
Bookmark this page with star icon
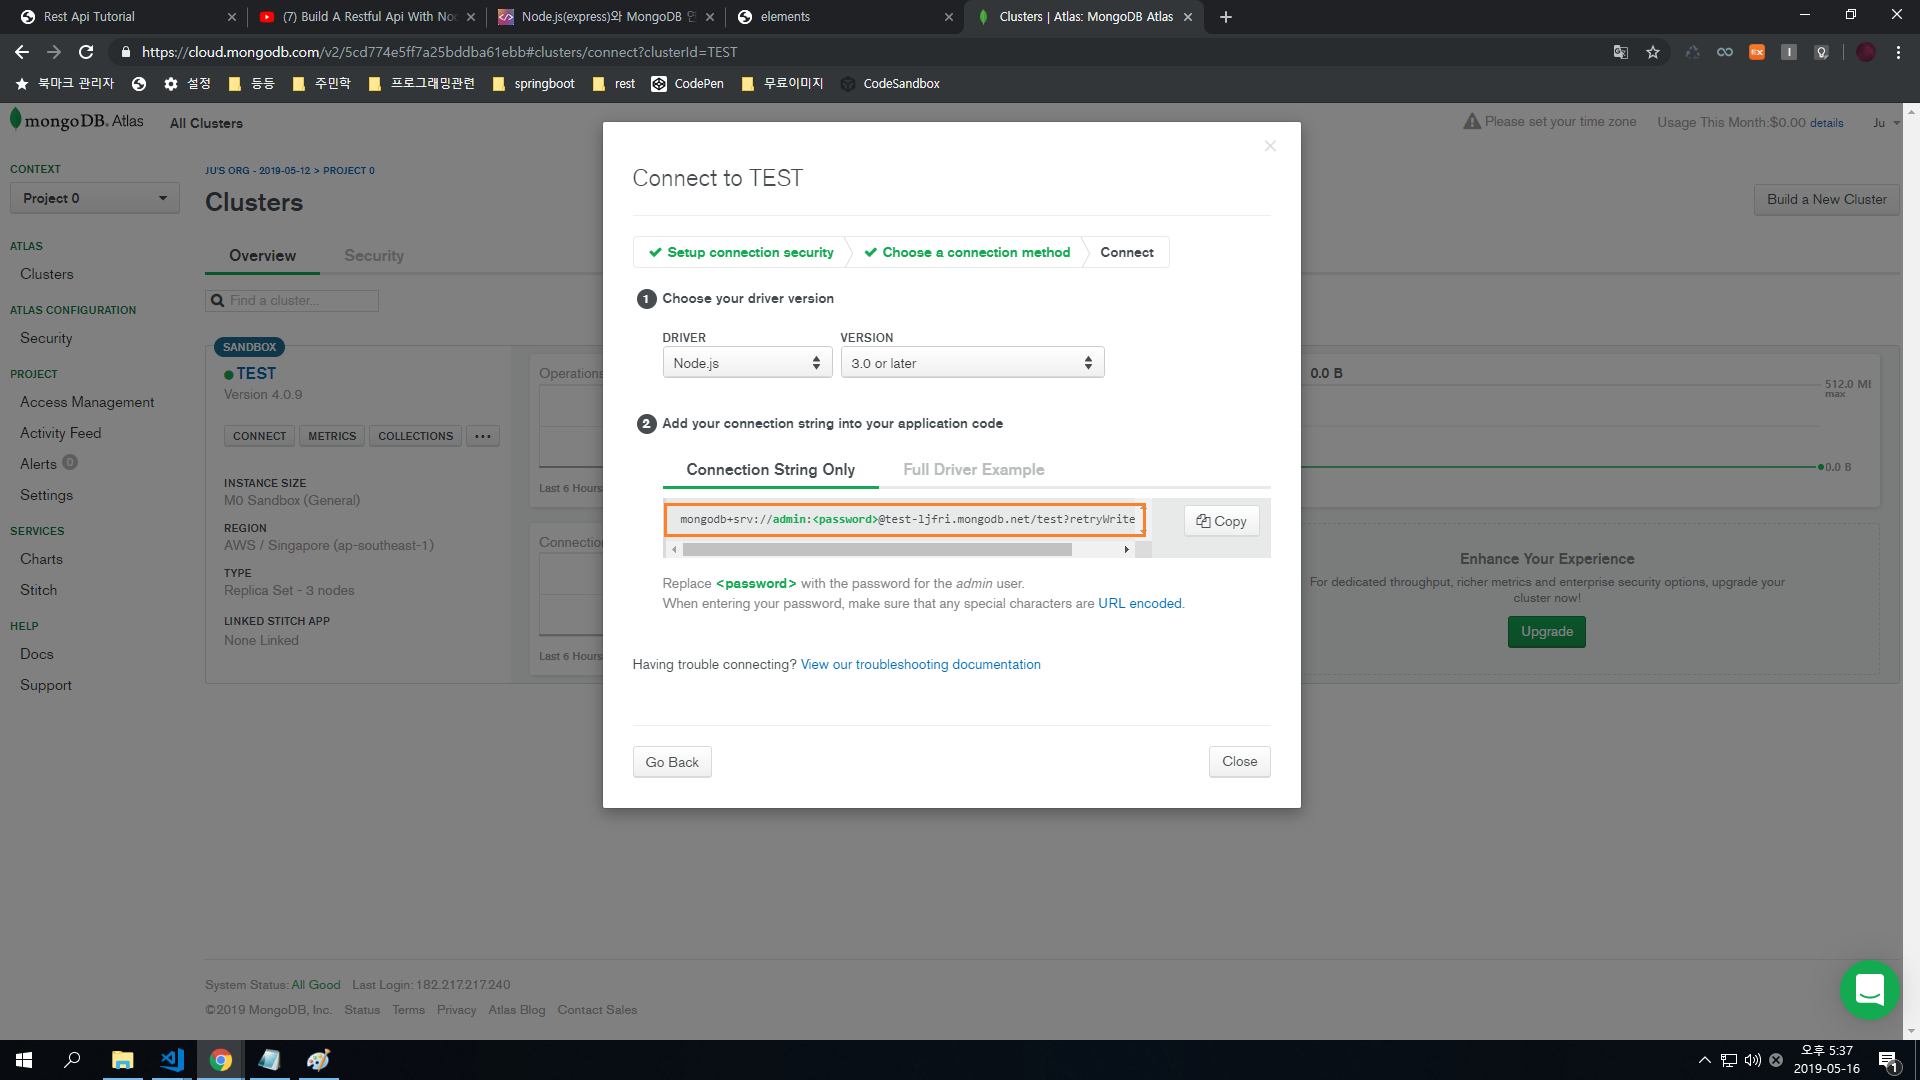coord(1653,52)
